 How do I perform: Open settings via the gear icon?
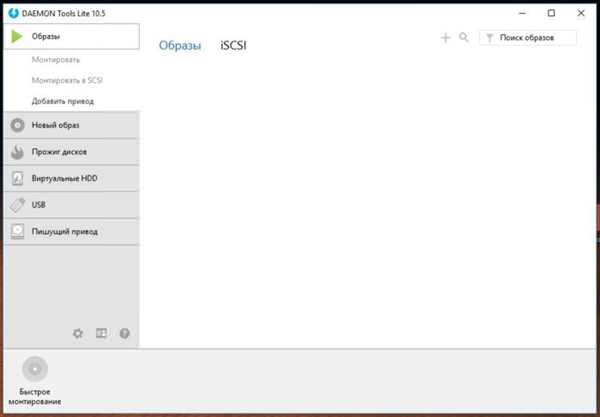click(78, 333)
